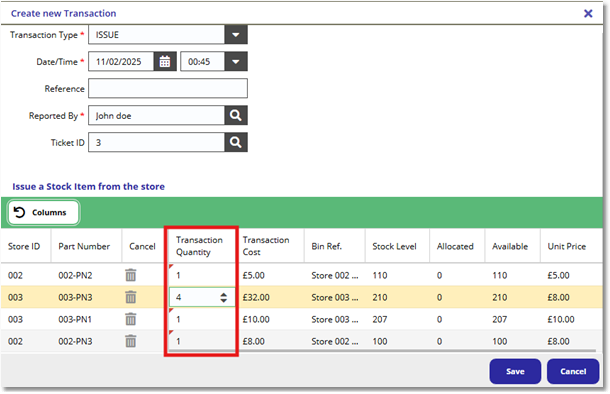
Task: Open the time dropdown showing 00:45
Action: (x=236, y=61)
